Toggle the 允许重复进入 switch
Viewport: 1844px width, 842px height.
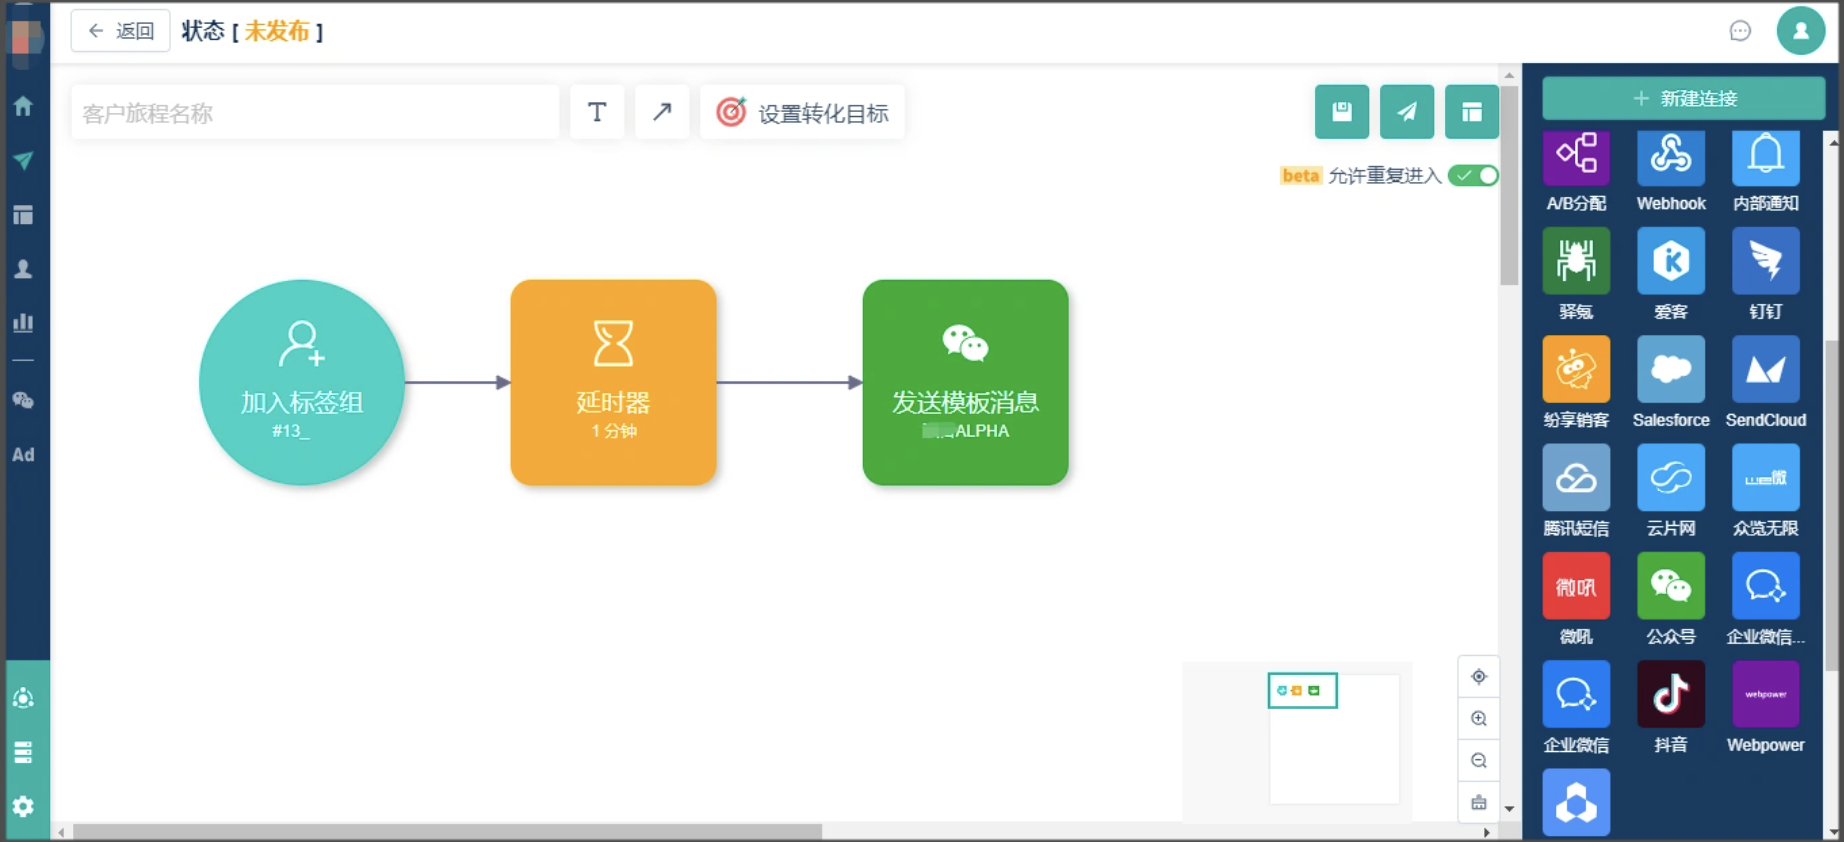point(1474,175)
